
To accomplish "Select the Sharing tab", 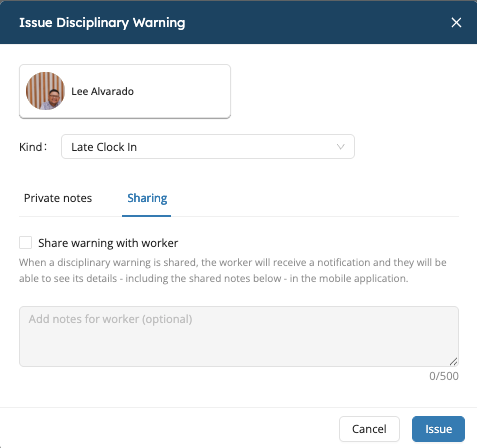I will [147, 198].
